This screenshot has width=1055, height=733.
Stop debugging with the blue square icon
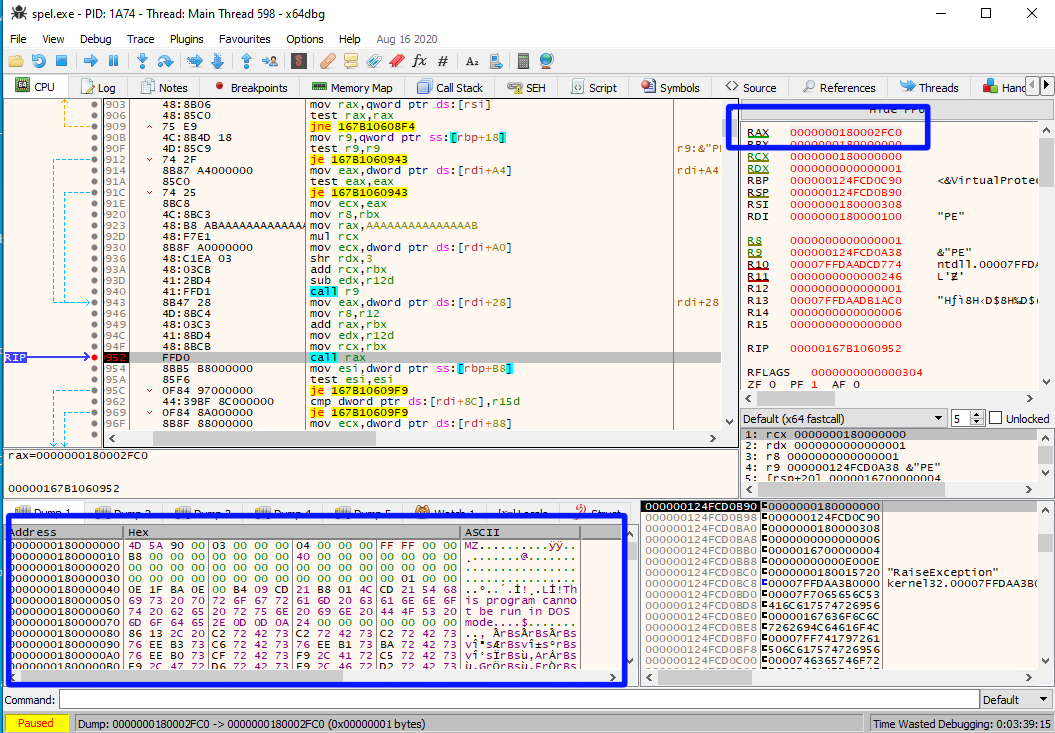(x=61, y=61)
